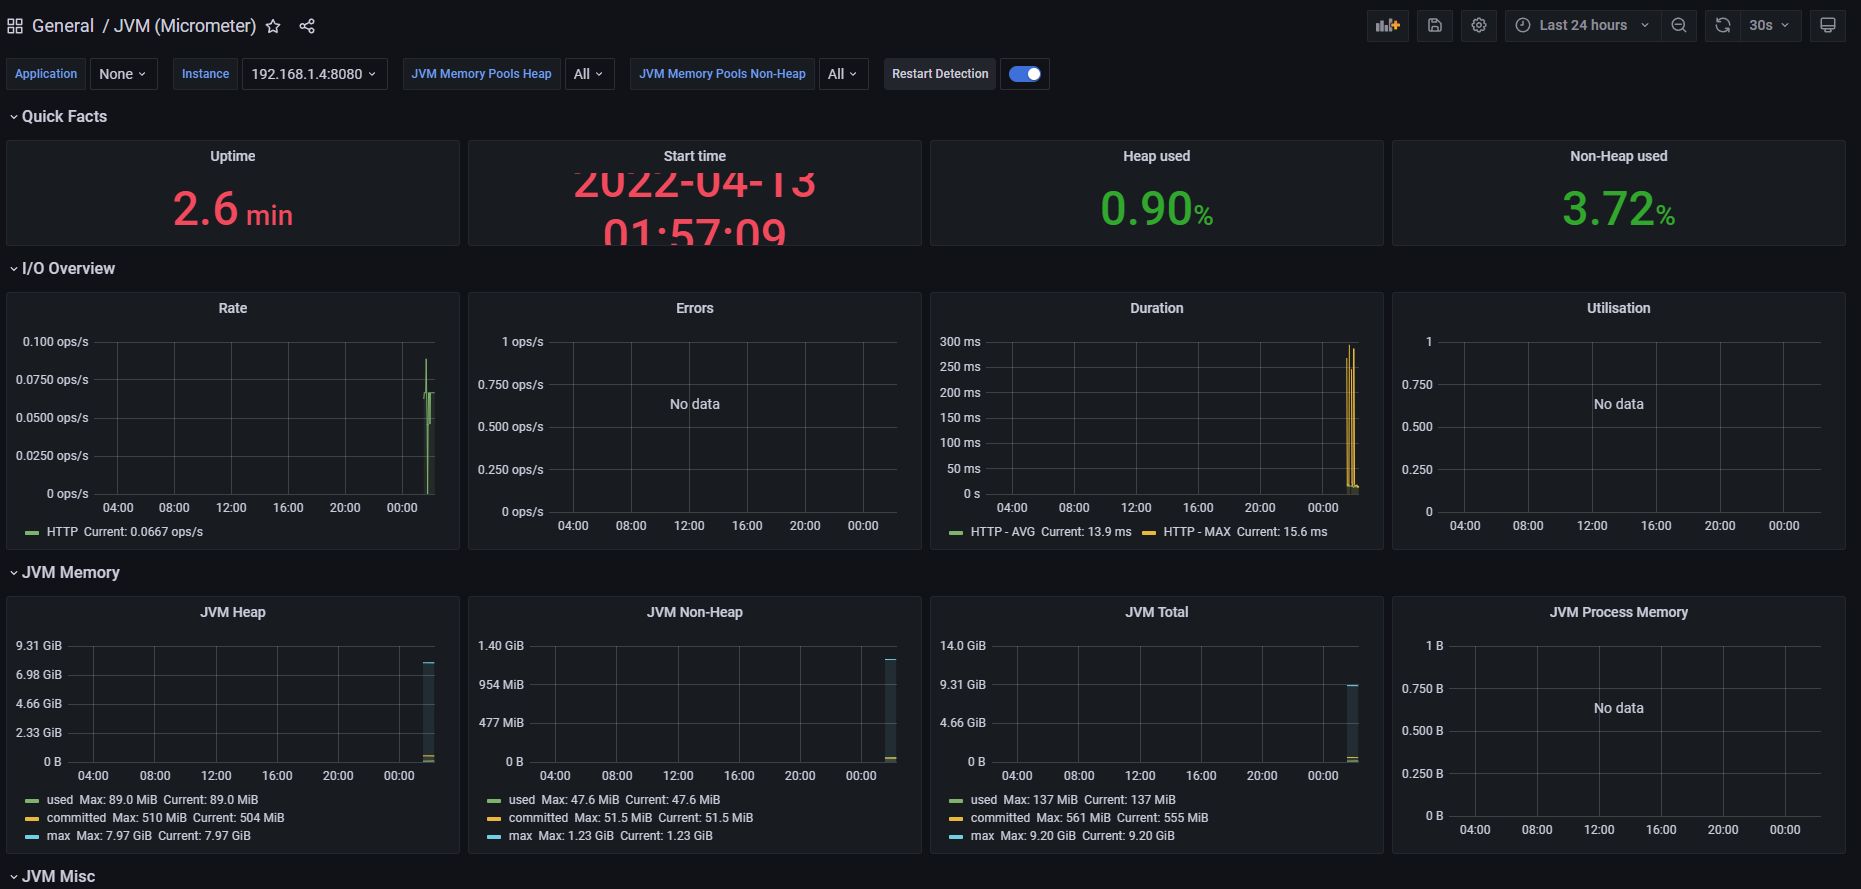Open Heap used panel title menu

coord(1157,156)
